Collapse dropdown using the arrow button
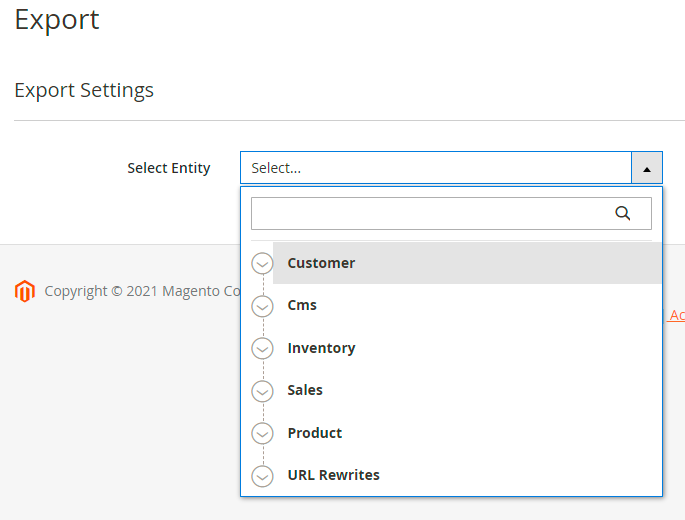The image size is (685, 520). pos(646,168)
